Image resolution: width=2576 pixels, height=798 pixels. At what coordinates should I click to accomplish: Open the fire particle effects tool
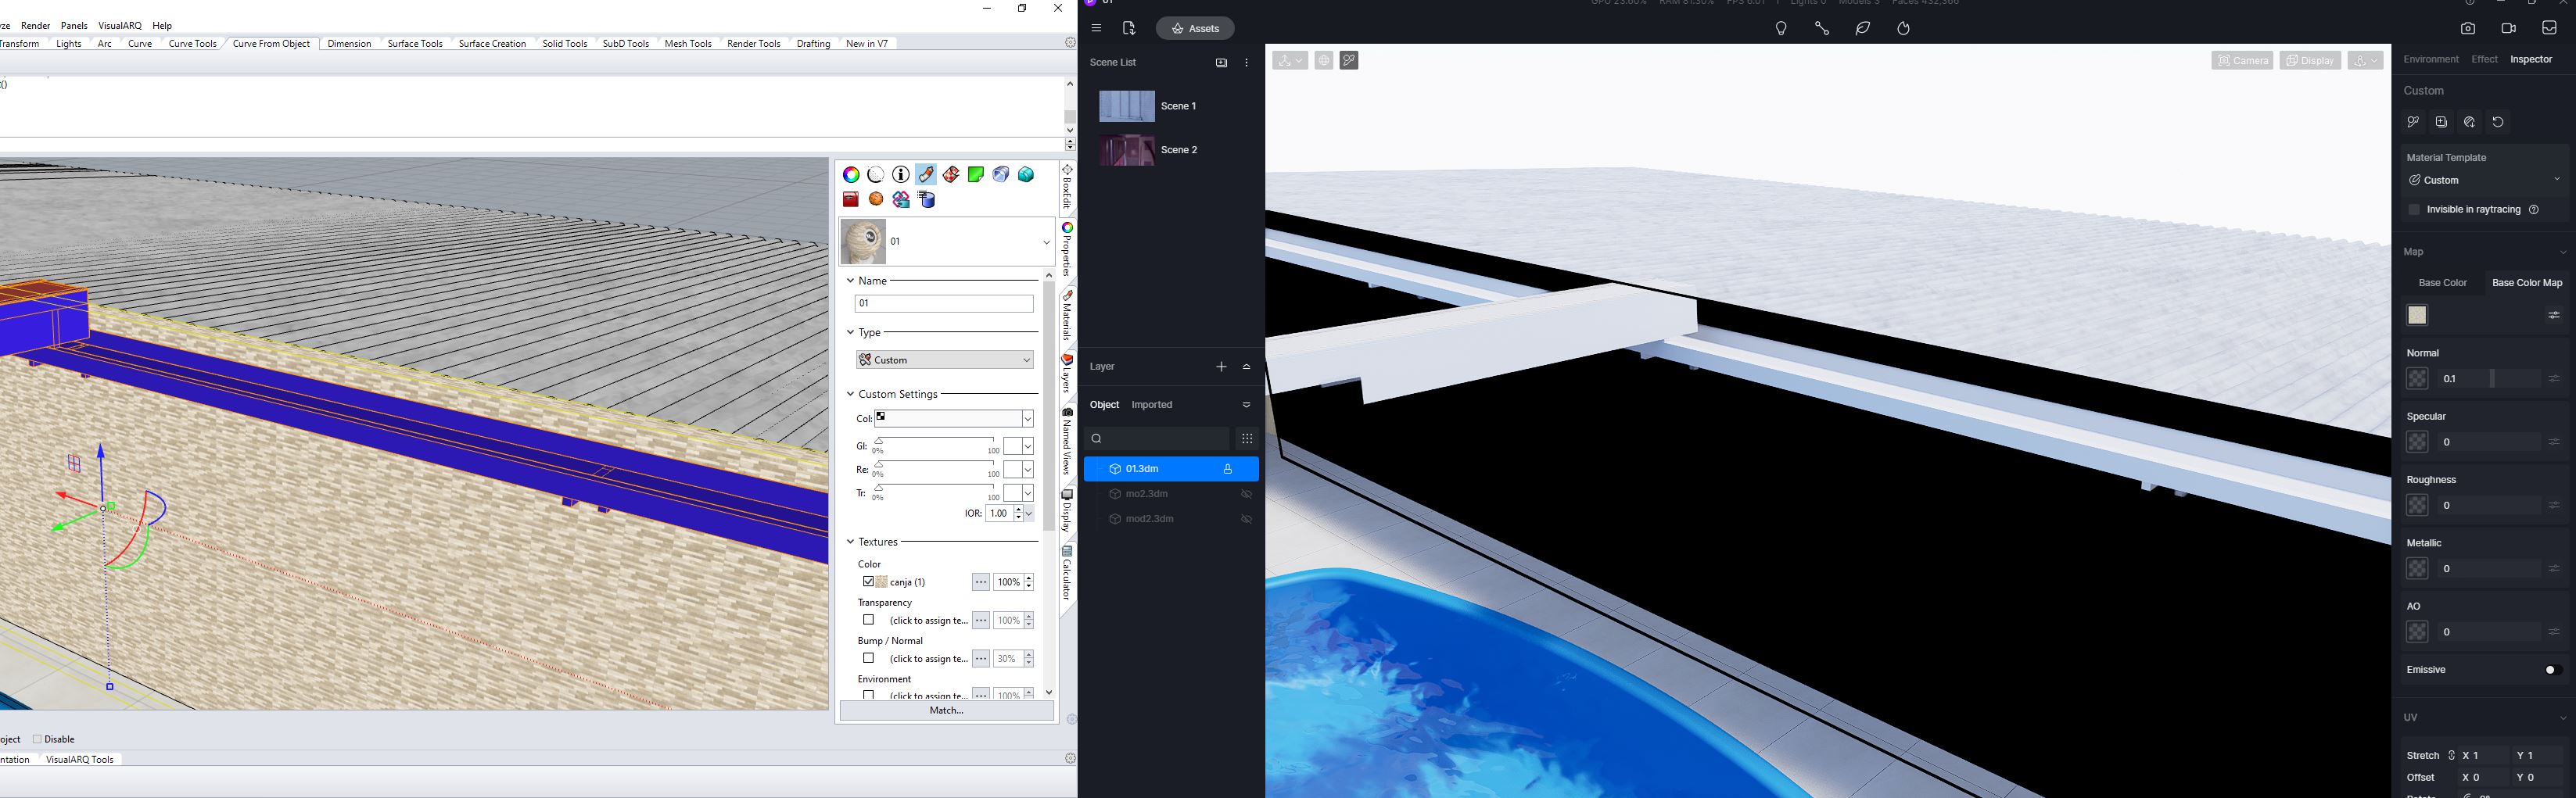pos(1904,29)
